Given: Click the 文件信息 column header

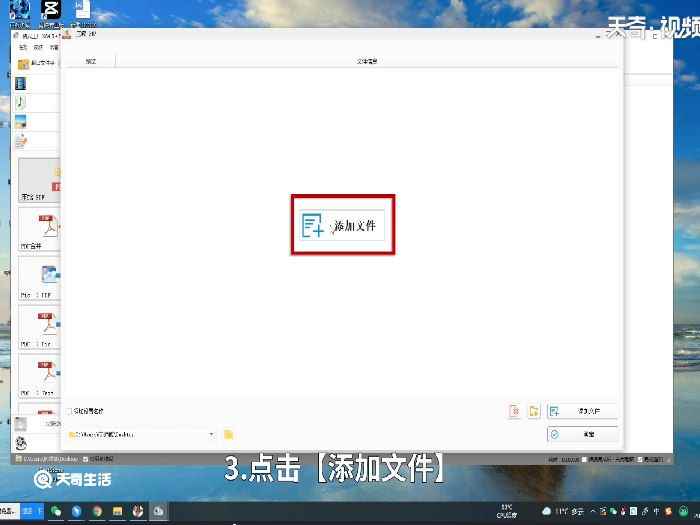Looking at the screenshot, I should (367, 61).
